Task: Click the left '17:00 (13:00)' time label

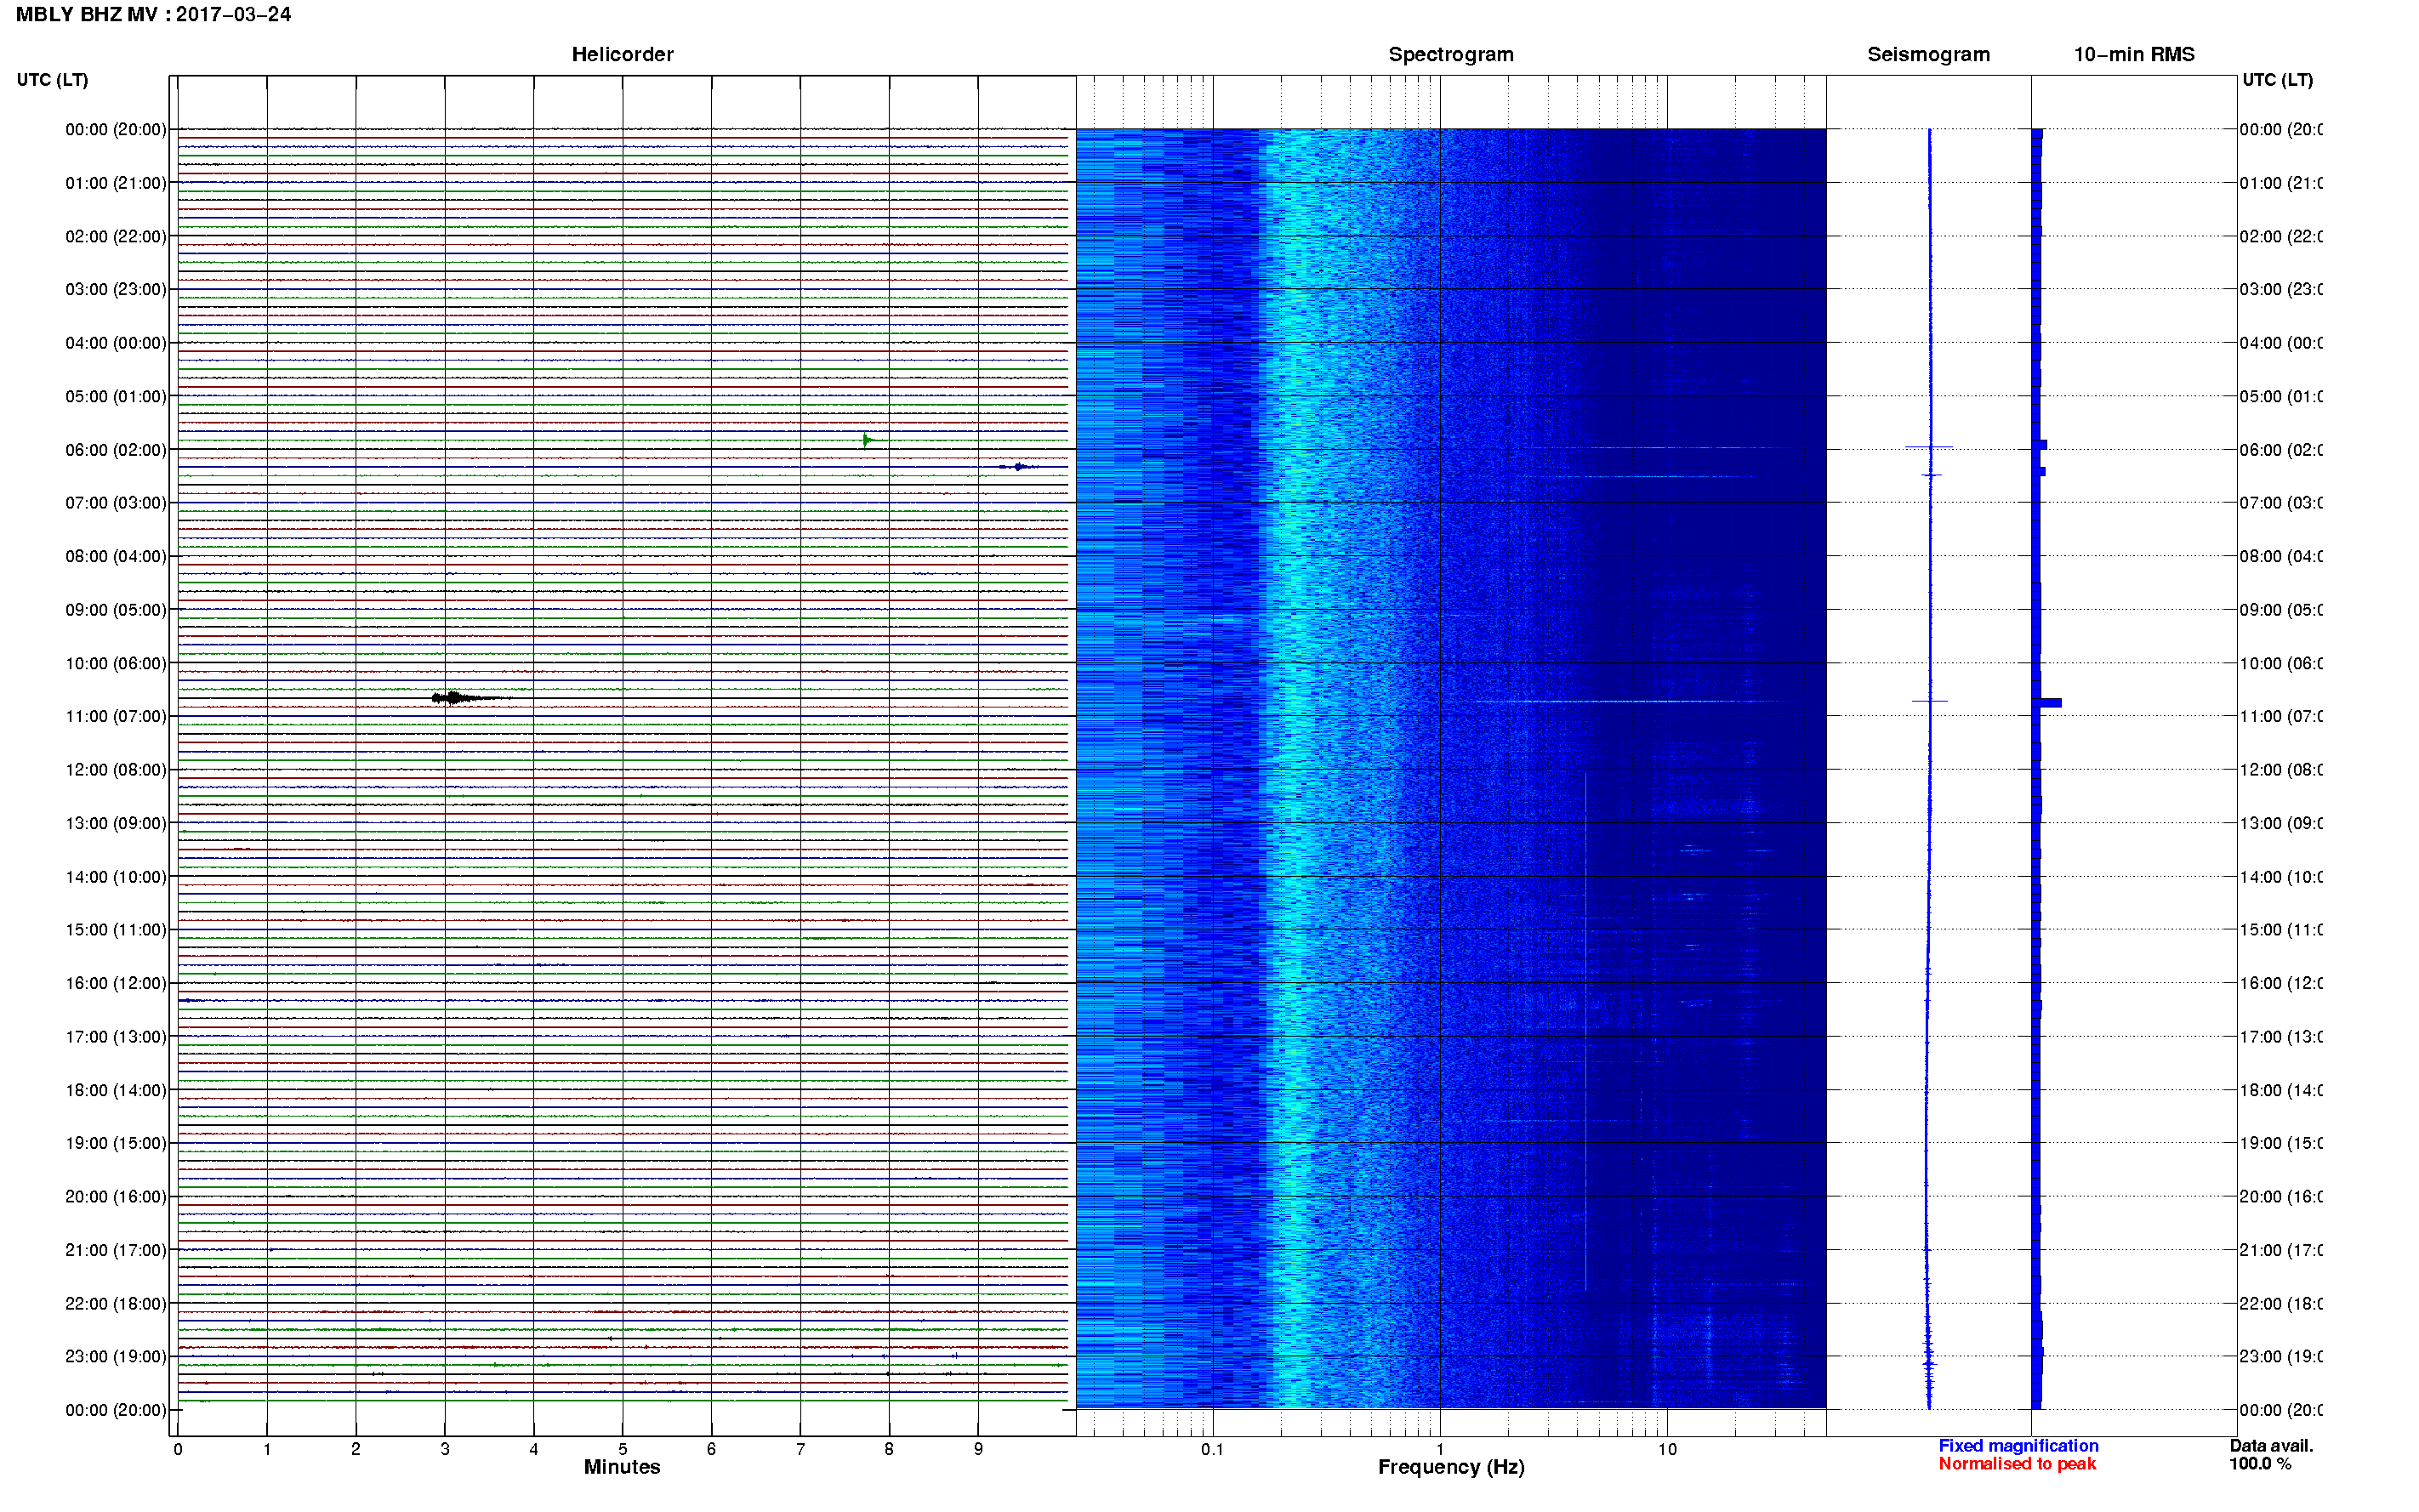Action: coord(116,1037)
